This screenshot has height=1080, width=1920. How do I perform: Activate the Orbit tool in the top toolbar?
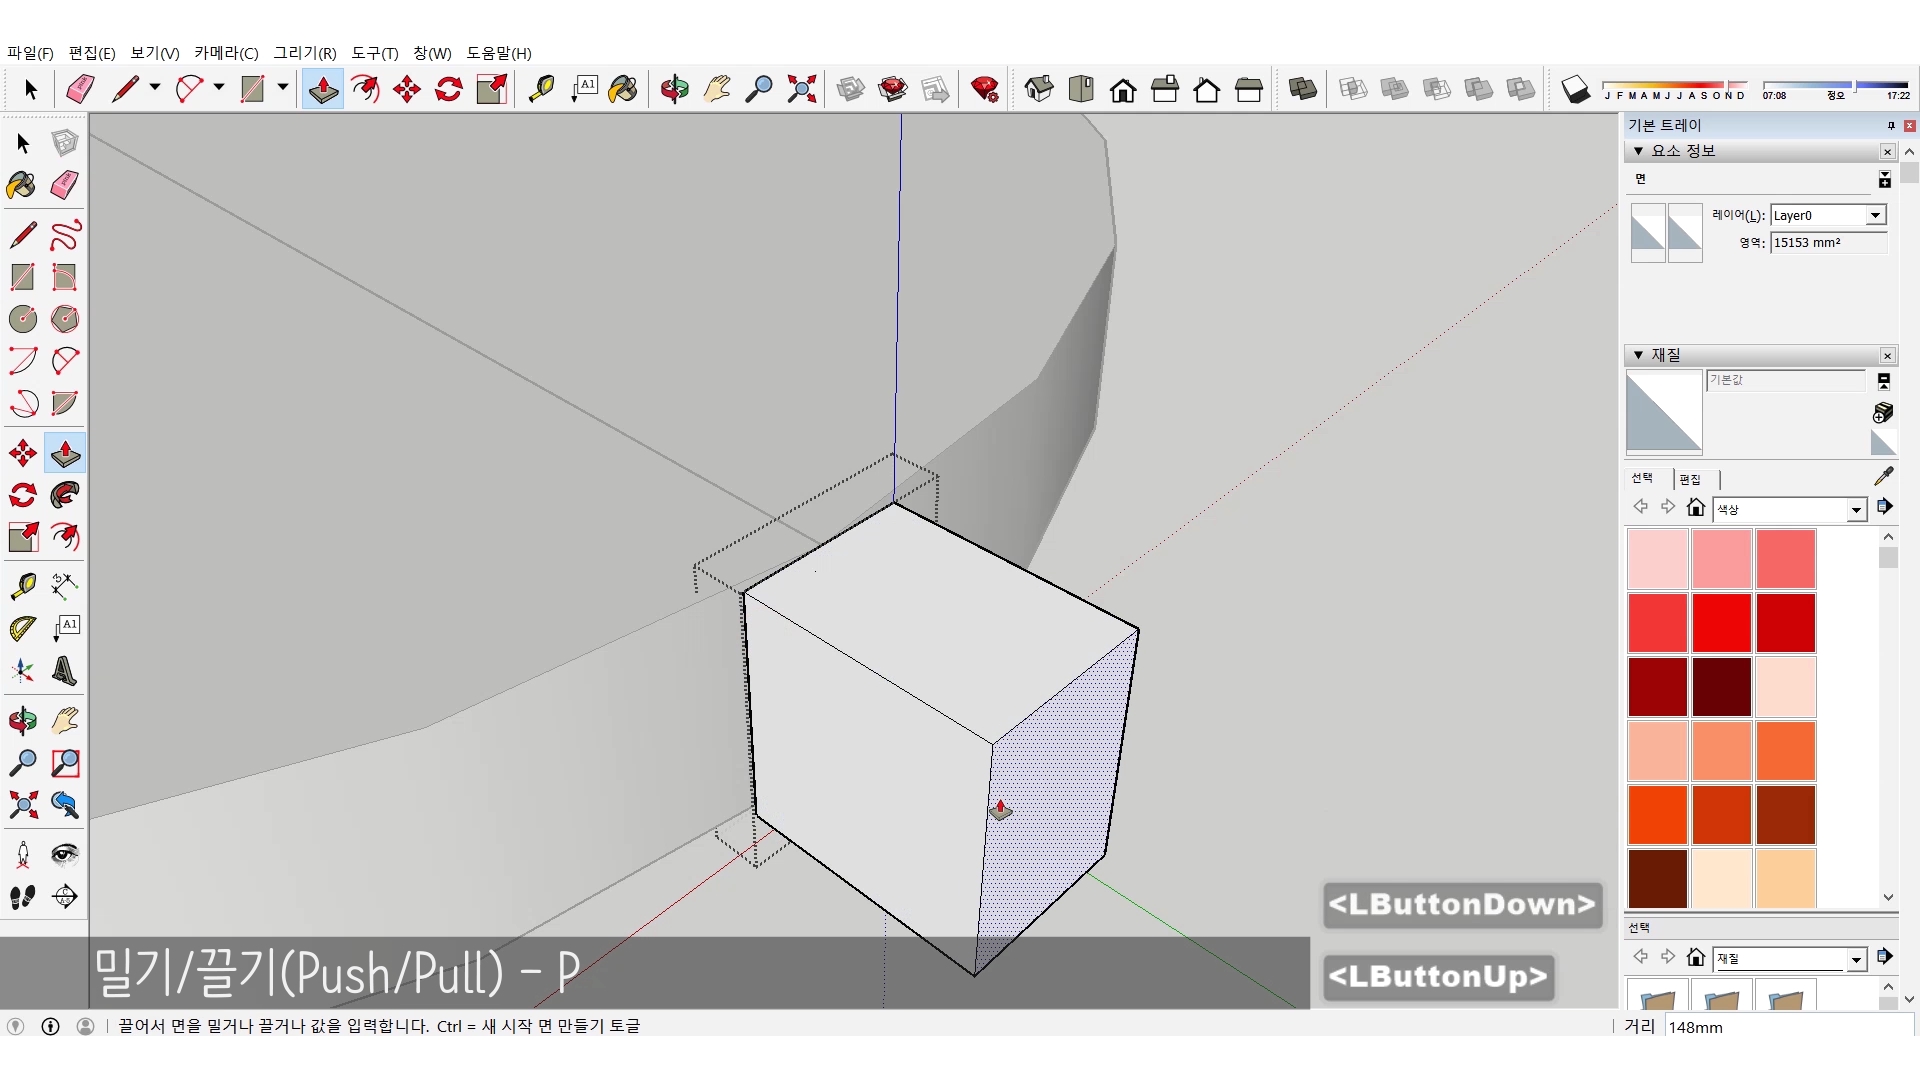click(x=674, y=90)
